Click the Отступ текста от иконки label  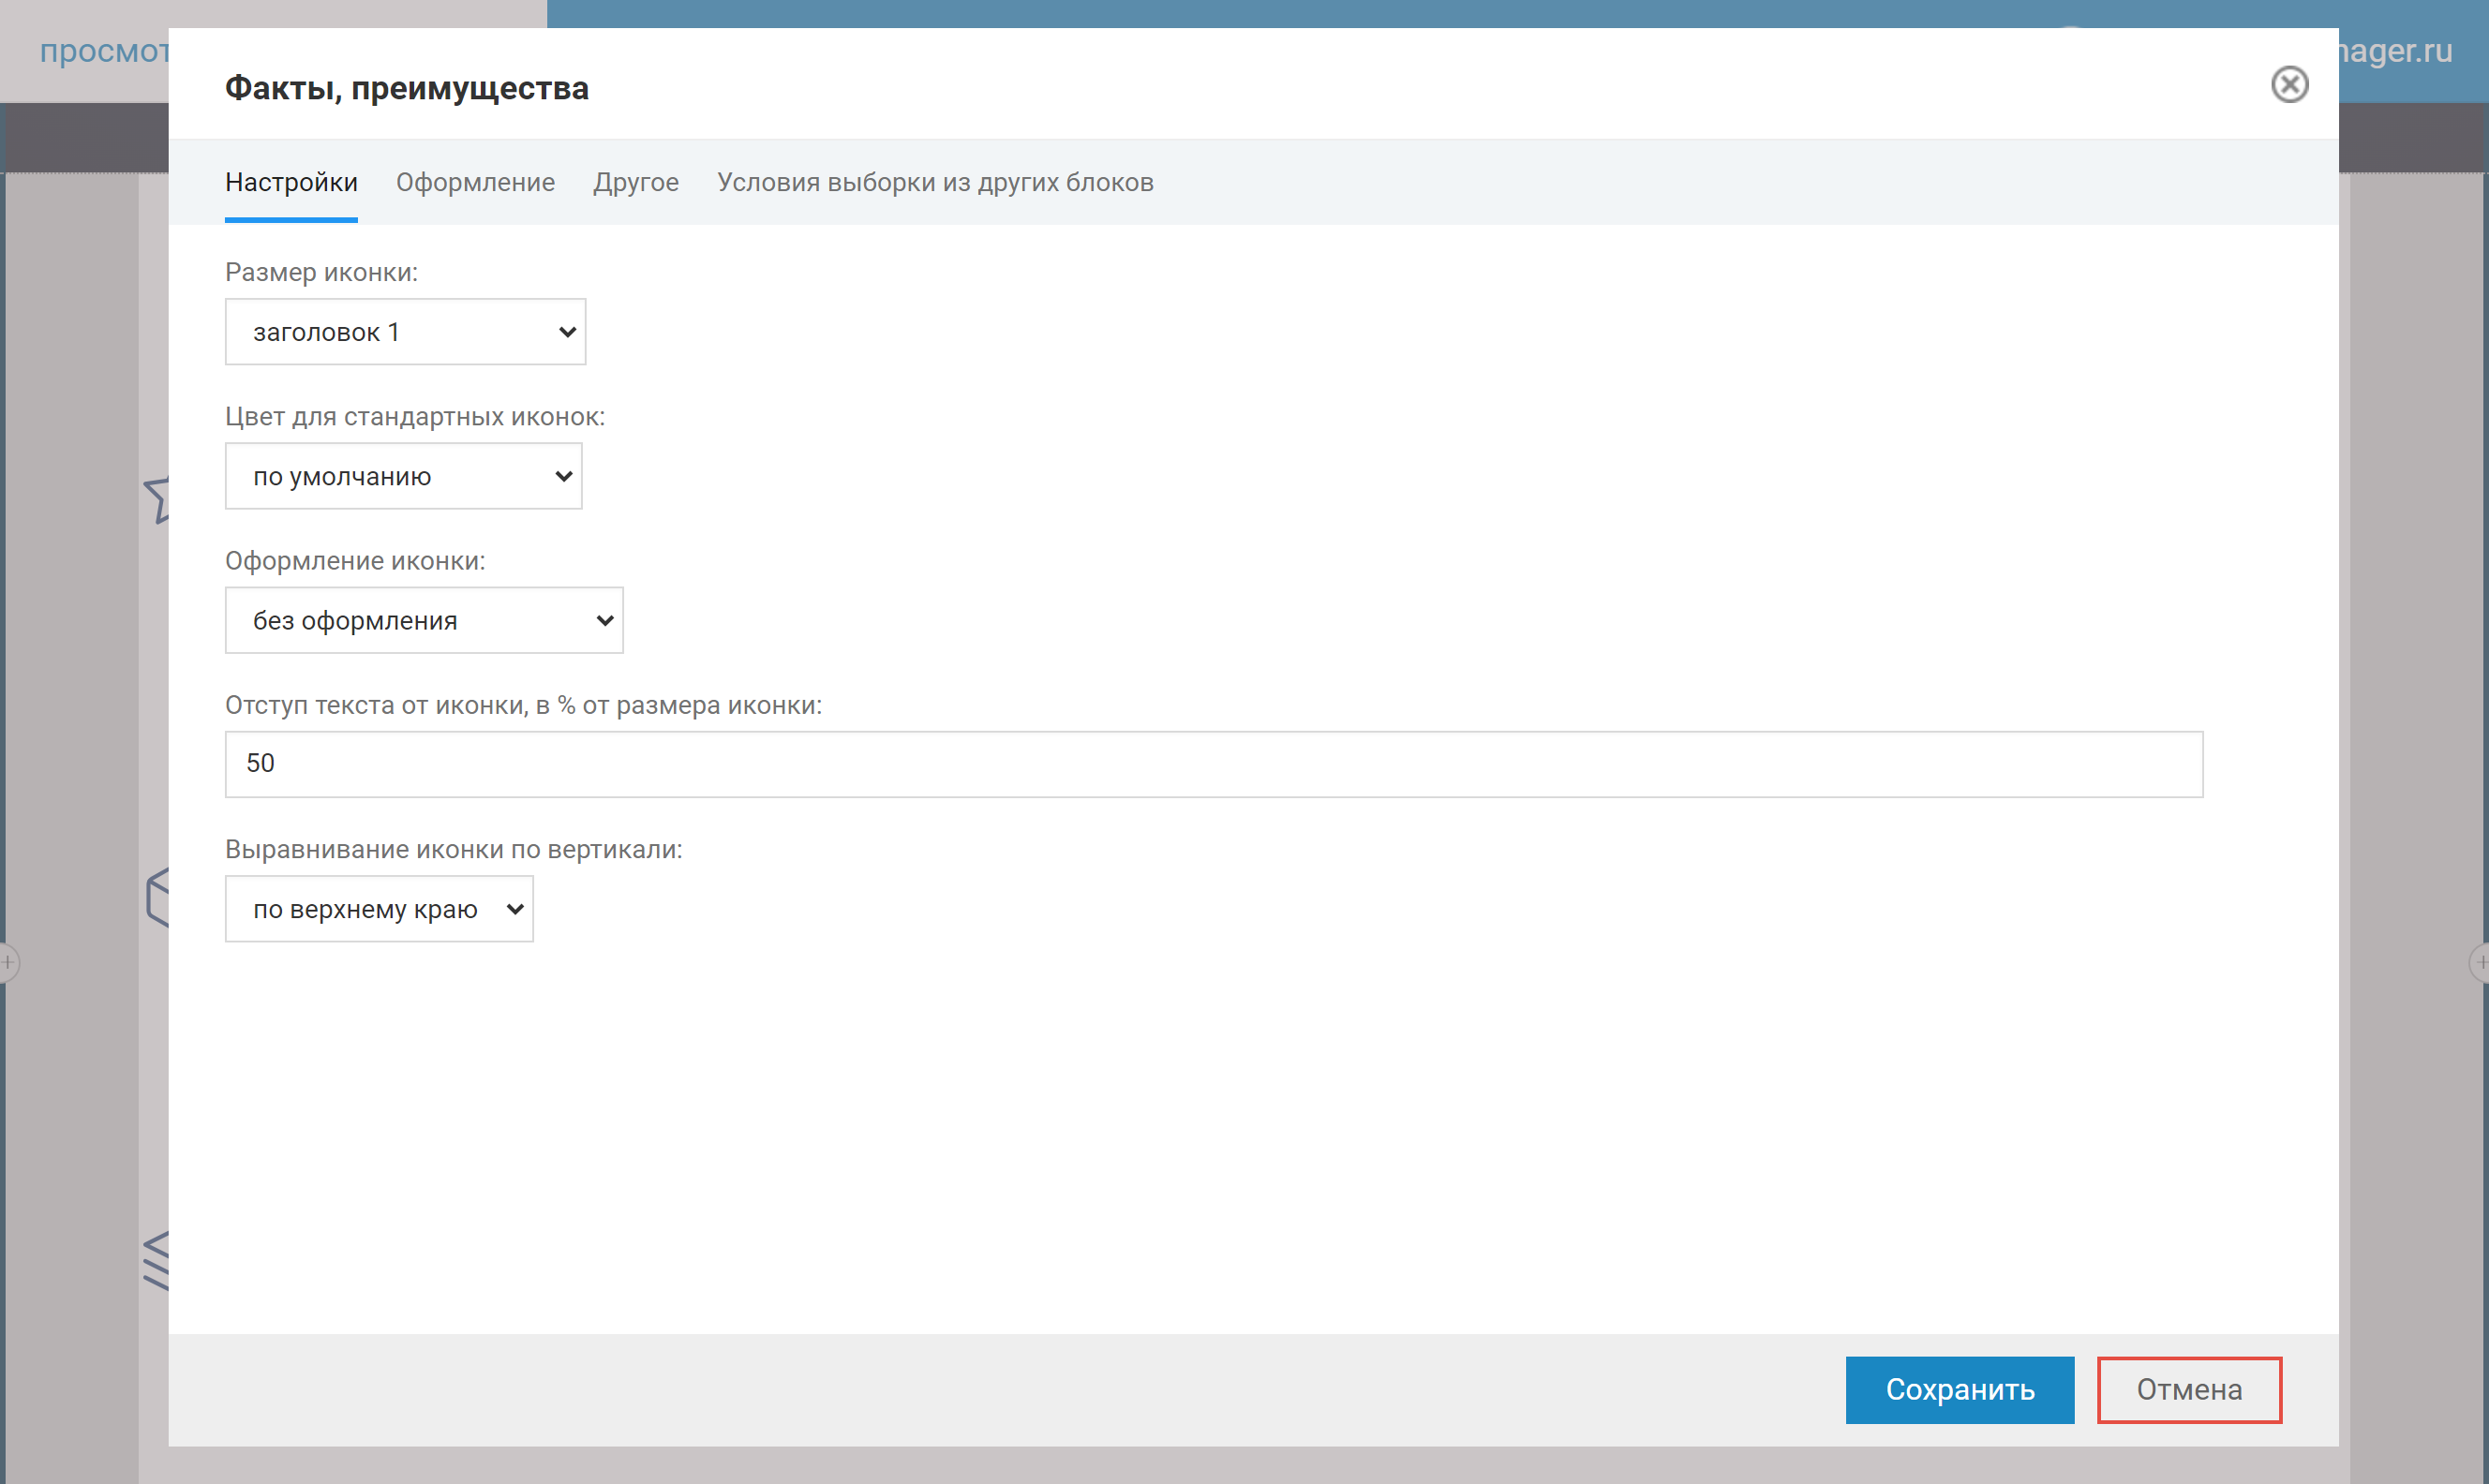click(x=523, y=705)
